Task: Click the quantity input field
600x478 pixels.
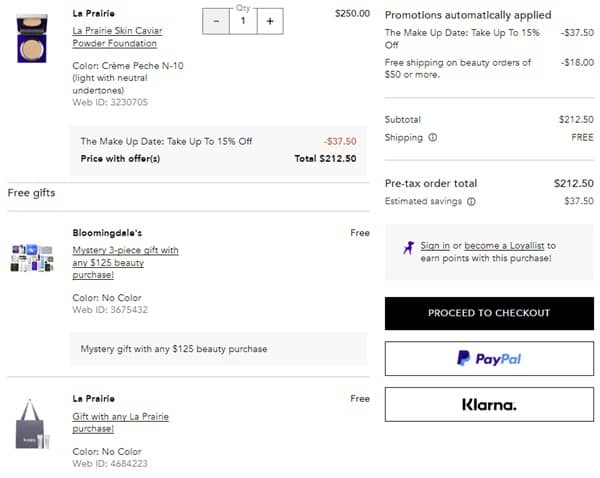Action: [x=242, y=21]
